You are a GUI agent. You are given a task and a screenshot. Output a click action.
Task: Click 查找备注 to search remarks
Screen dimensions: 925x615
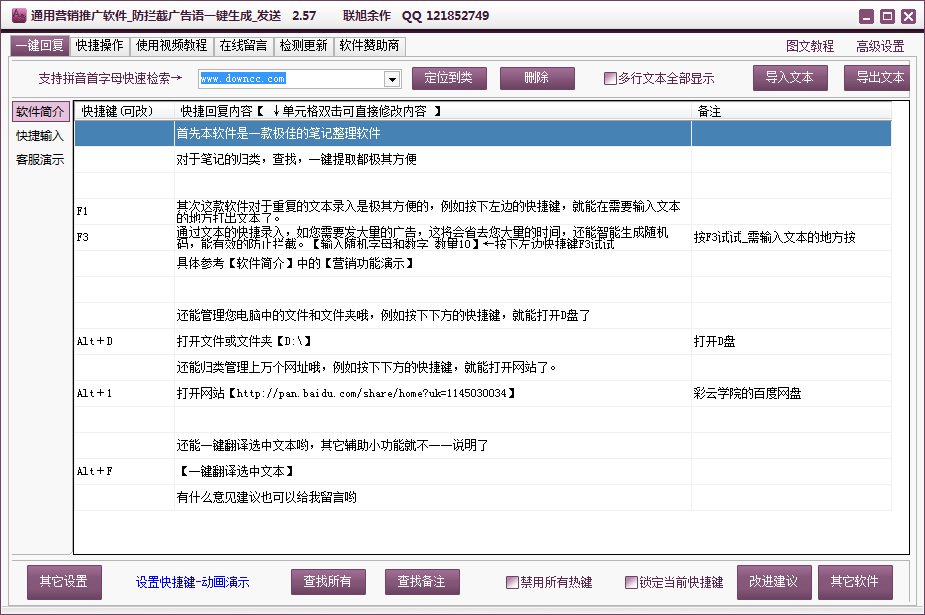(x=423, y=582)
